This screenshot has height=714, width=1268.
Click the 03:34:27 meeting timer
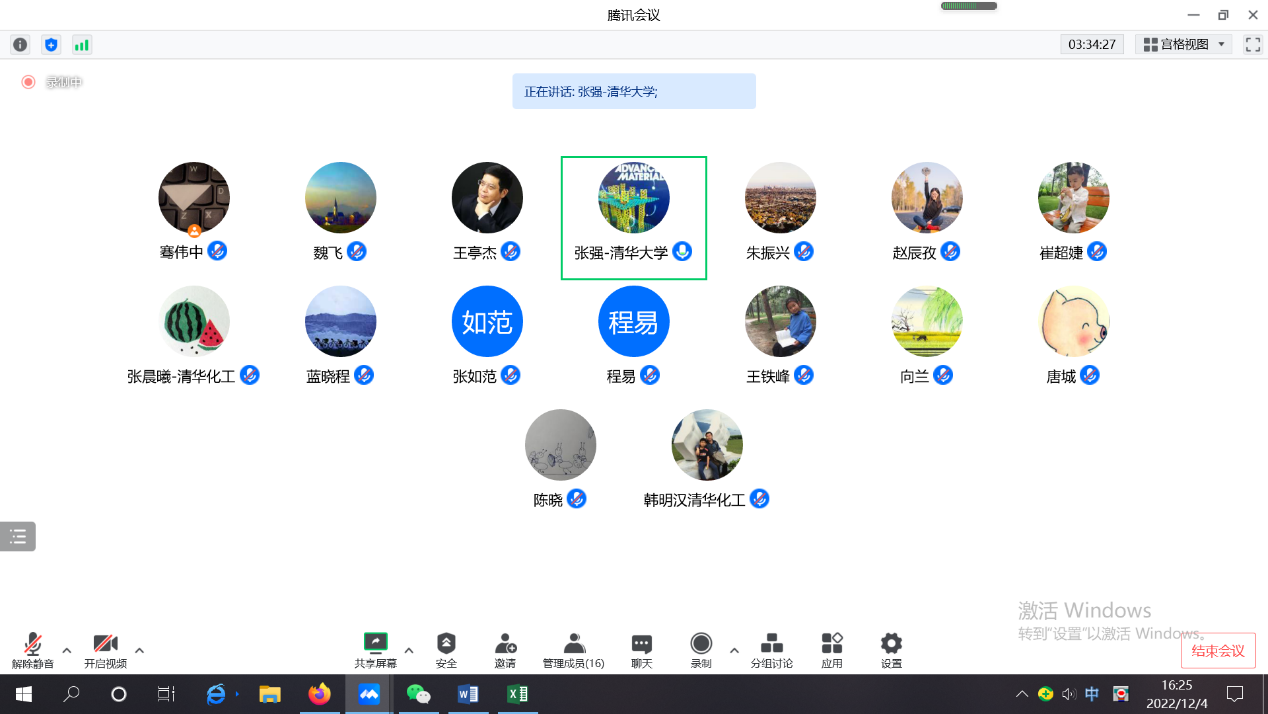[x=1092, y=45]
